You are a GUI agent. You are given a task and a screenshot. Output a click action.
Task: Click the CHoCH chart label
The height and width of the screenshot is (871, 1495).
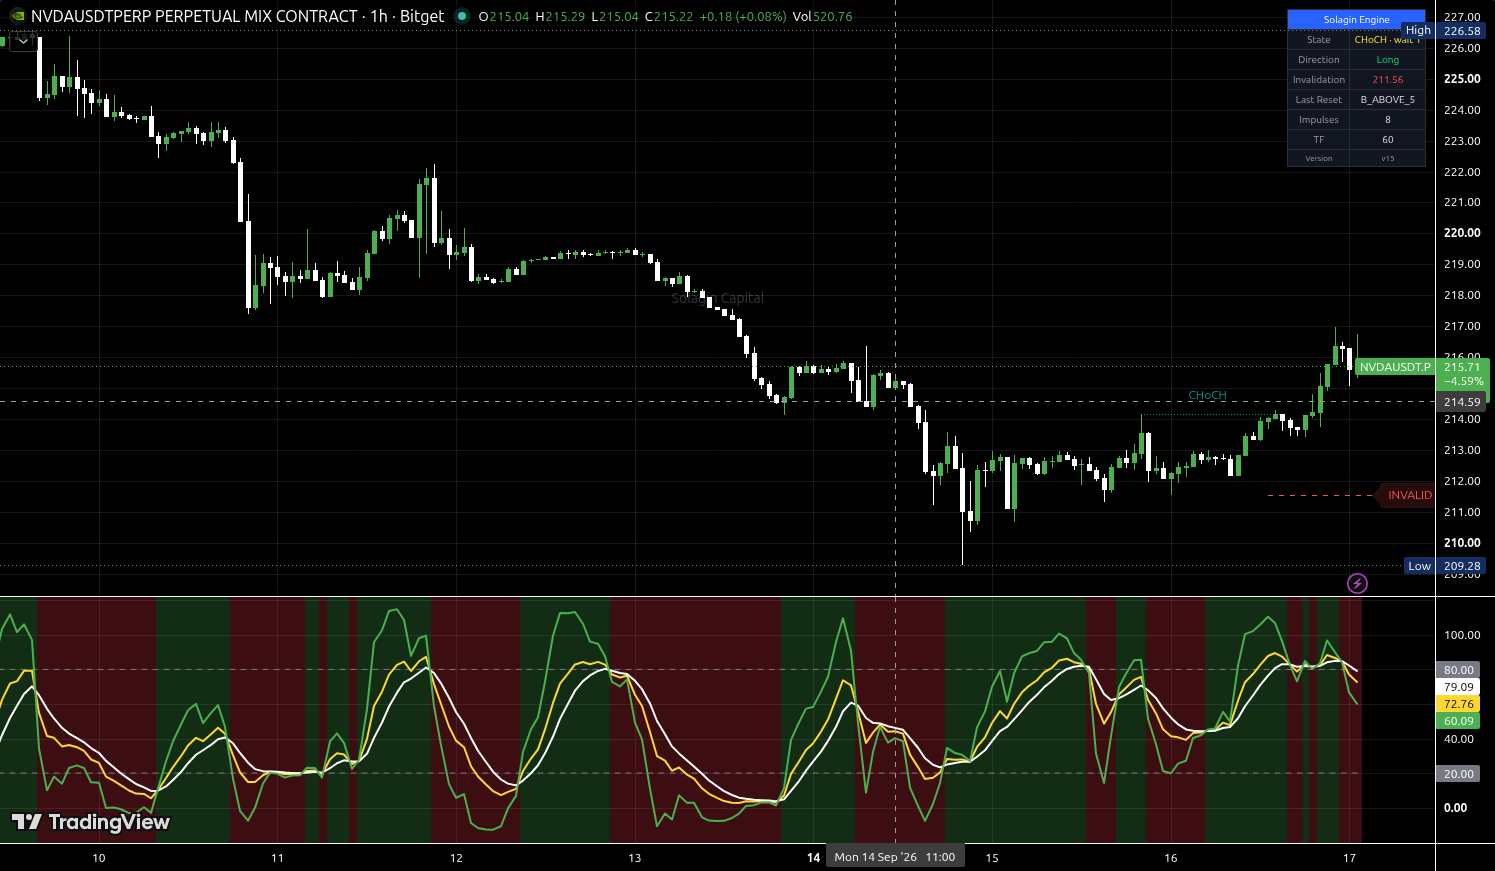tap(1207, 396)
